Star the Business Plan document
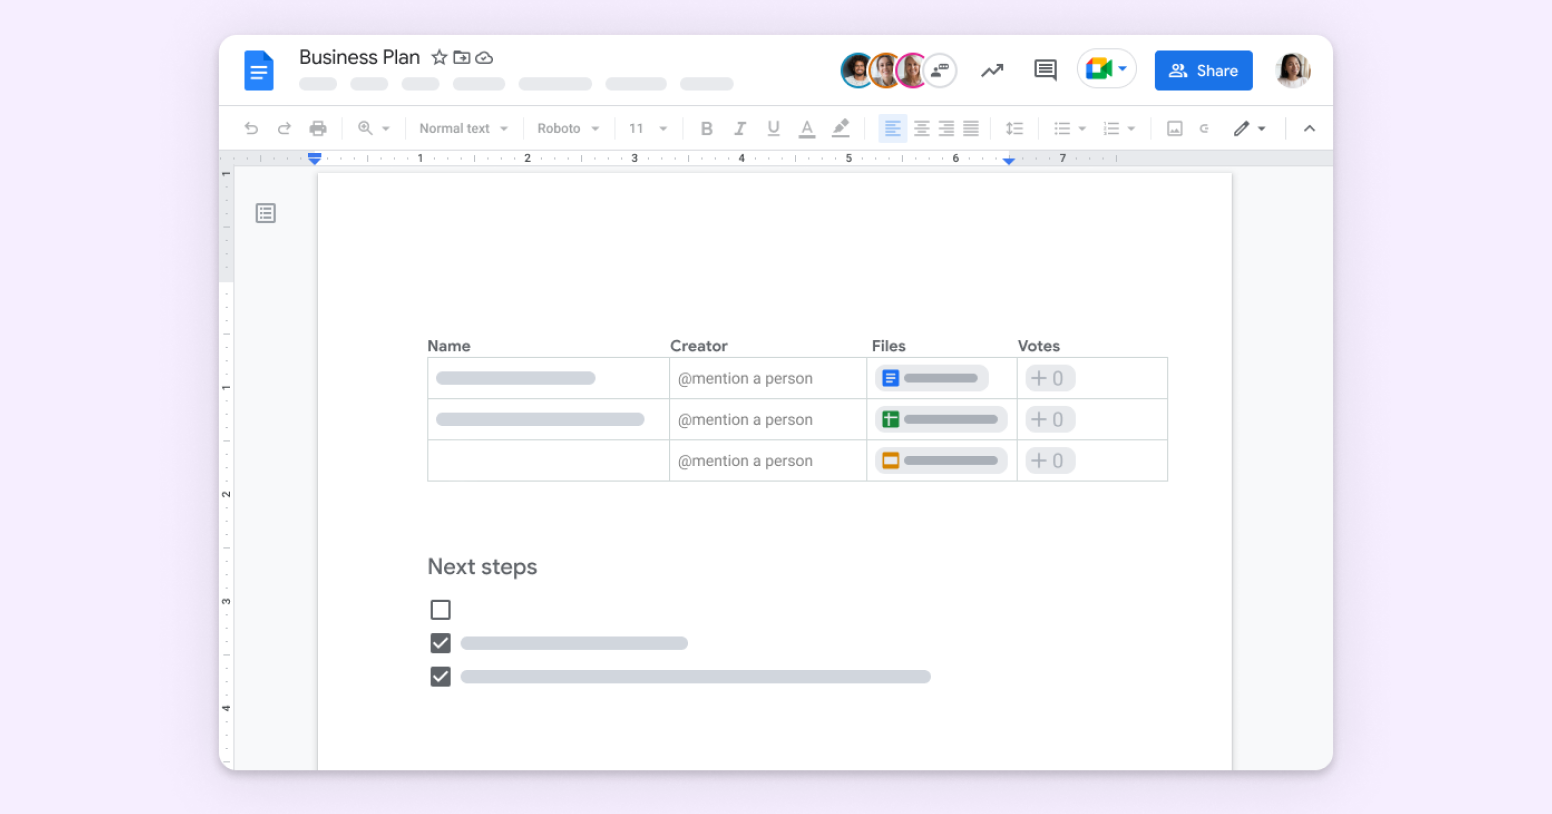1552x814 pixels. coord(439,57)
